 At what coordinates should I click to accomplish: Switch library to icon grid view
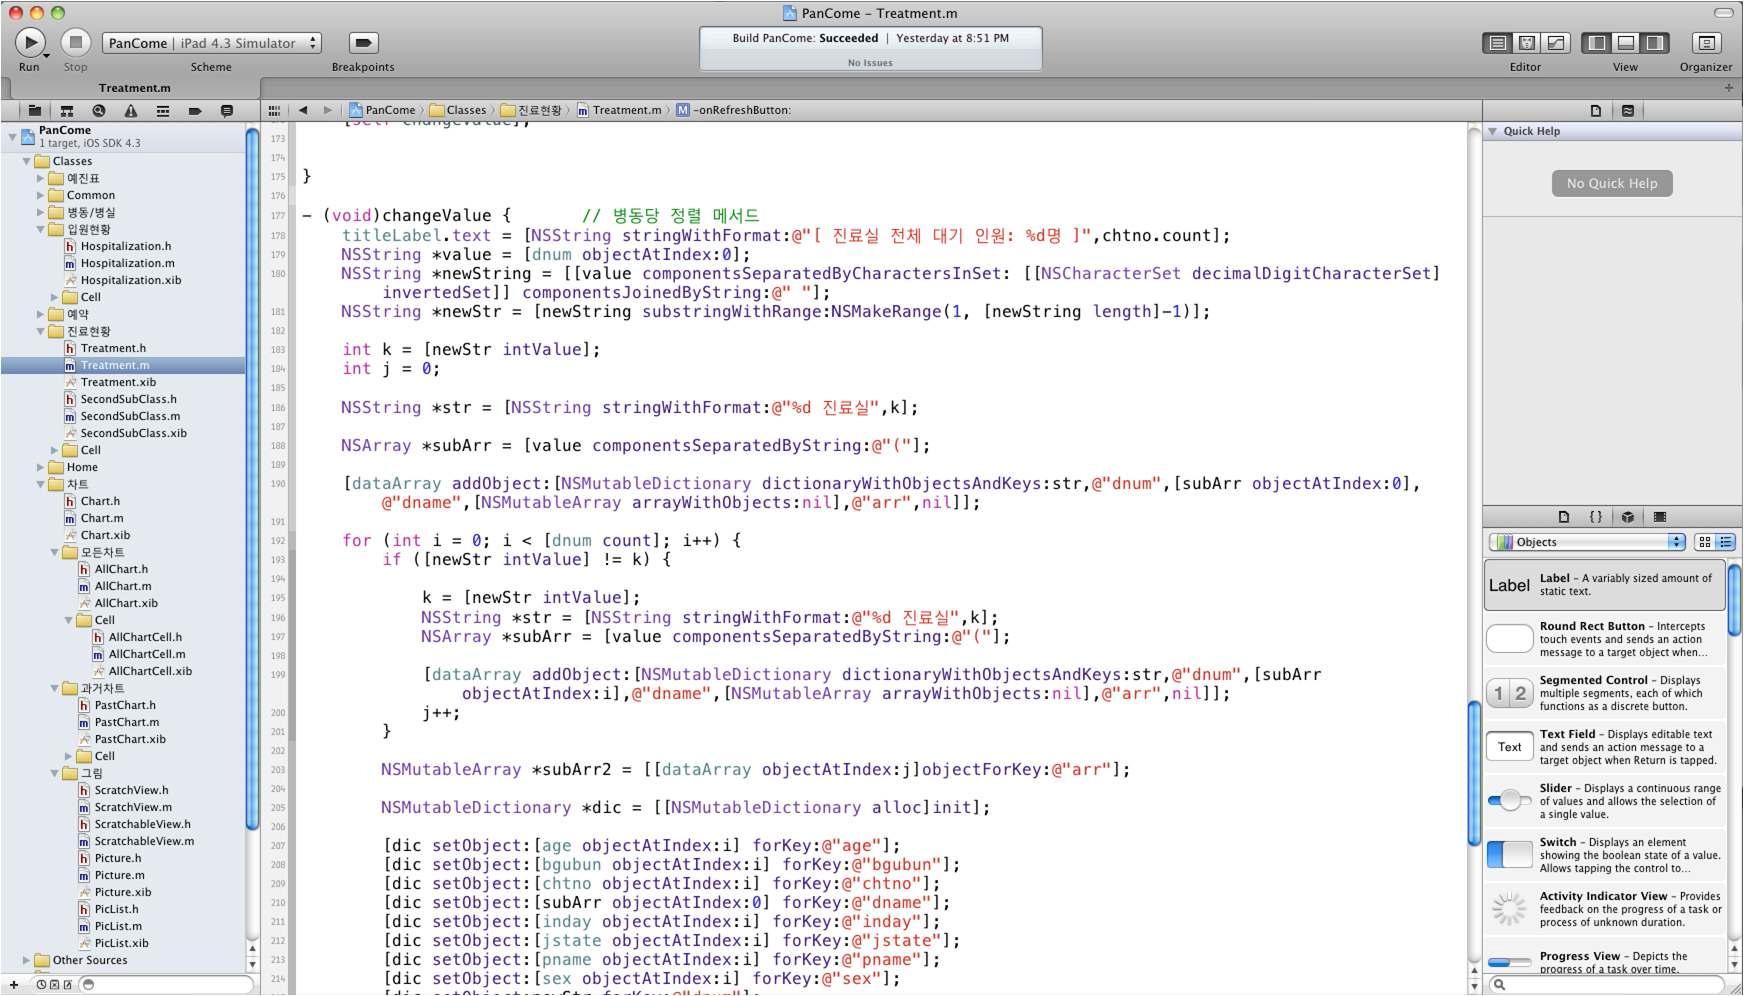pyautogui.click(x=1704, y=542)
